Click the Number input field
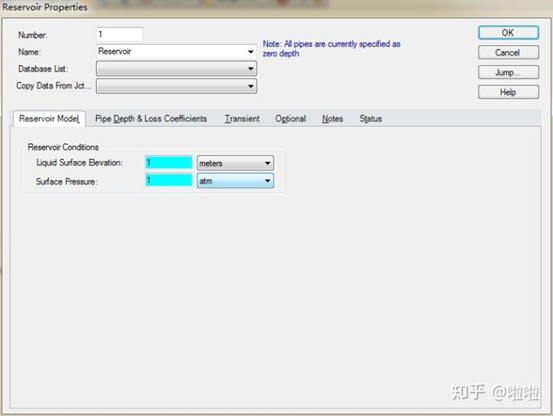This screenshot has height=416, width=553. [x=120, y=34]
